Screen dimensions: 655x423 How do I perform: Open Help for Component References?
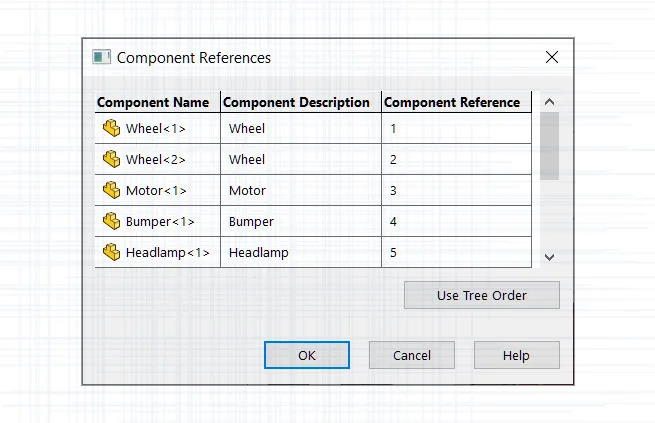(x=517, y=355)
